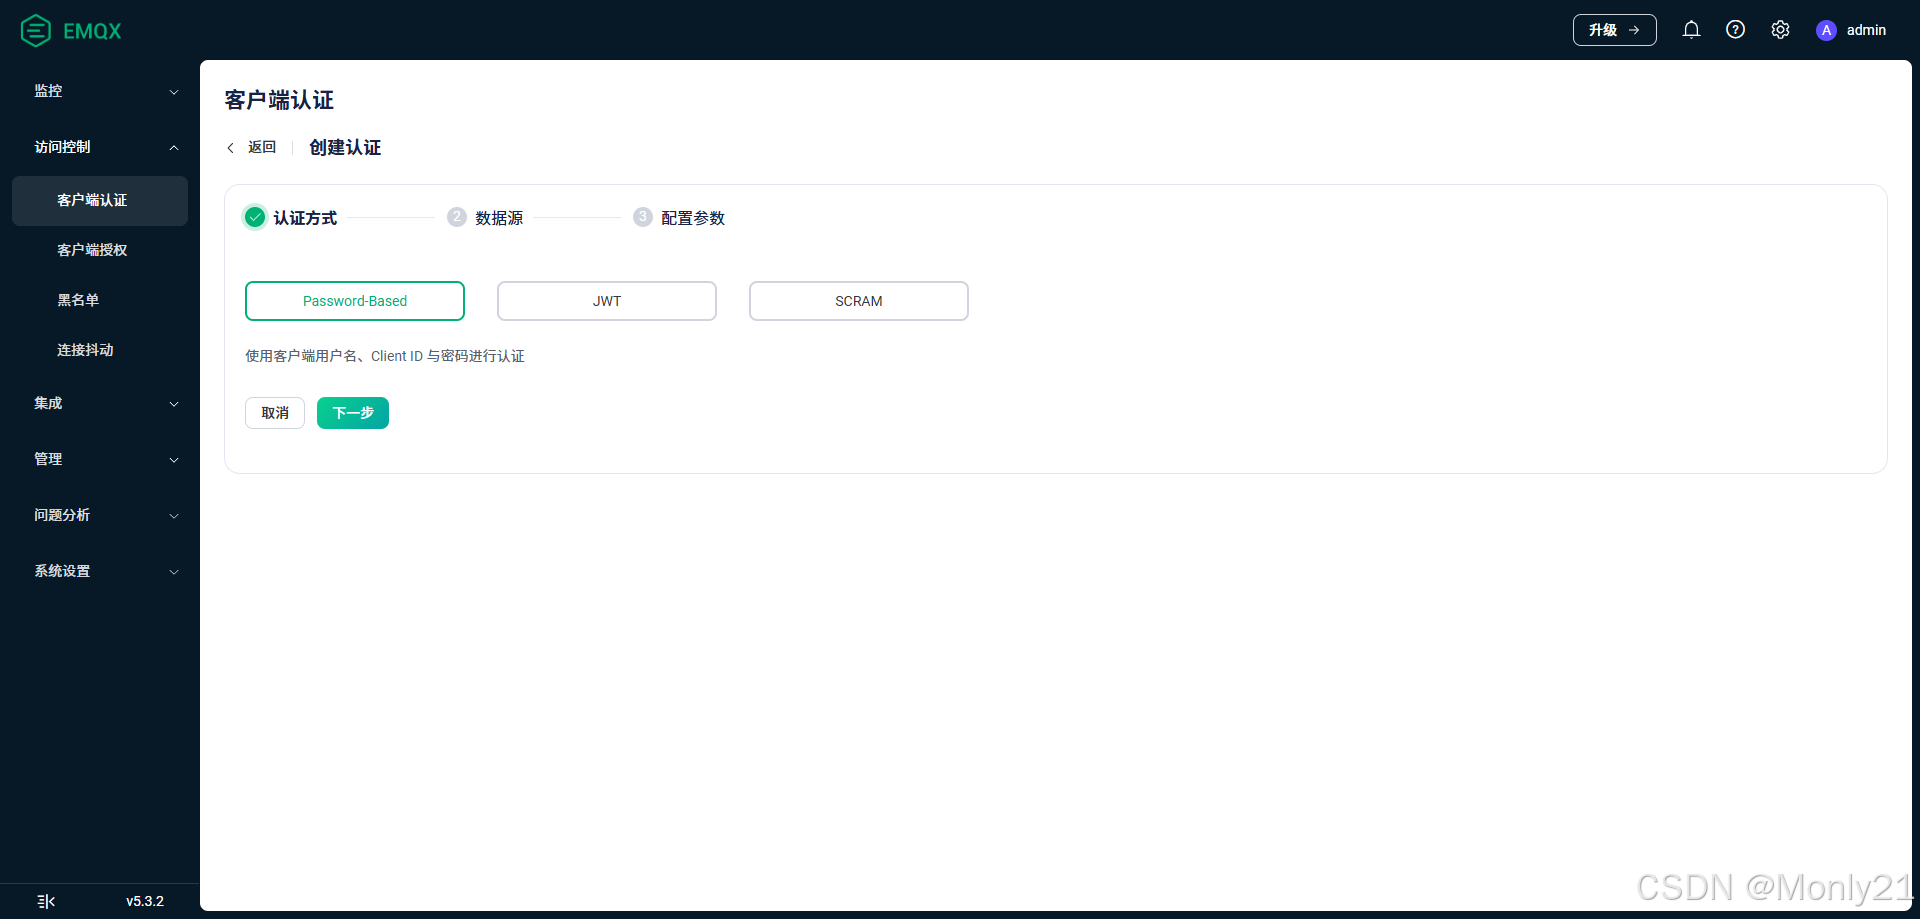Click step 3 circle for 配置参数
Screen dimensions: 1920x919
[643, 217]
